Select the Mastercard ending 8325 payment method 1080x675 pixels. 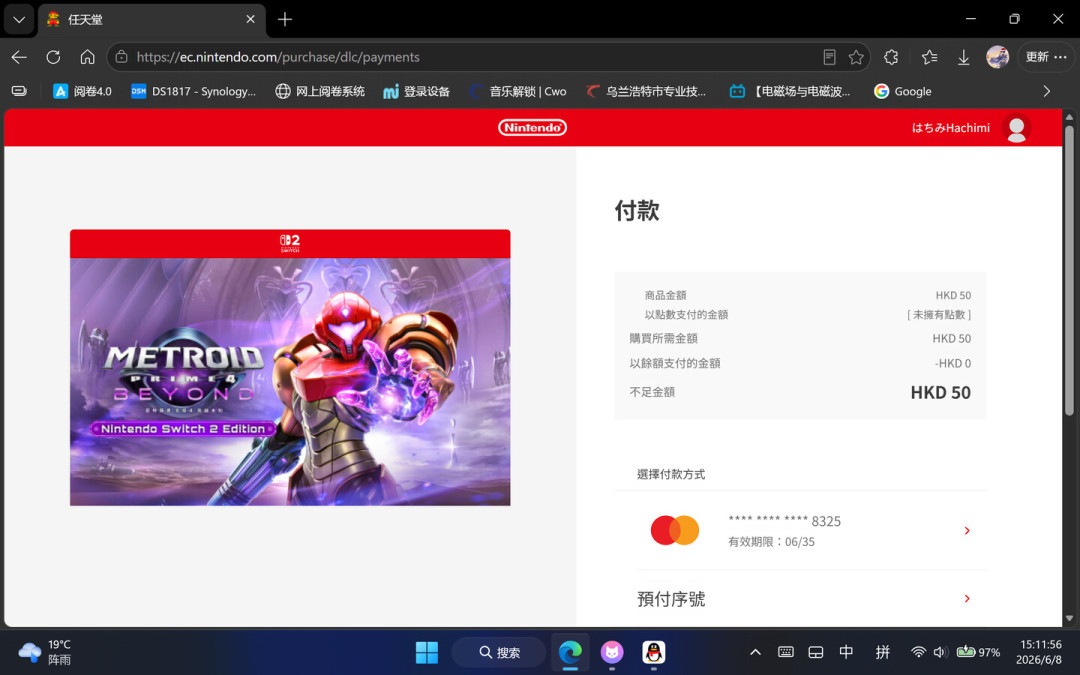pyautogui.click(x=800, y=530)
